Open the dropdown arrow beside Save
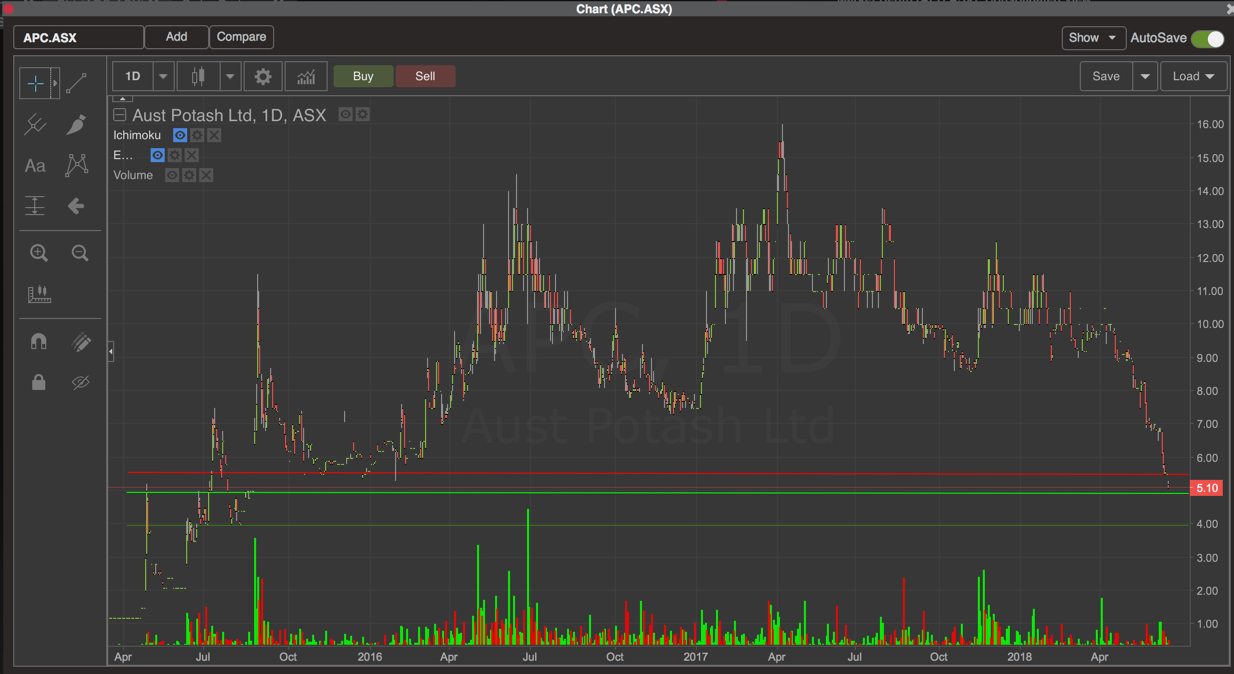 coord(1145,76)
